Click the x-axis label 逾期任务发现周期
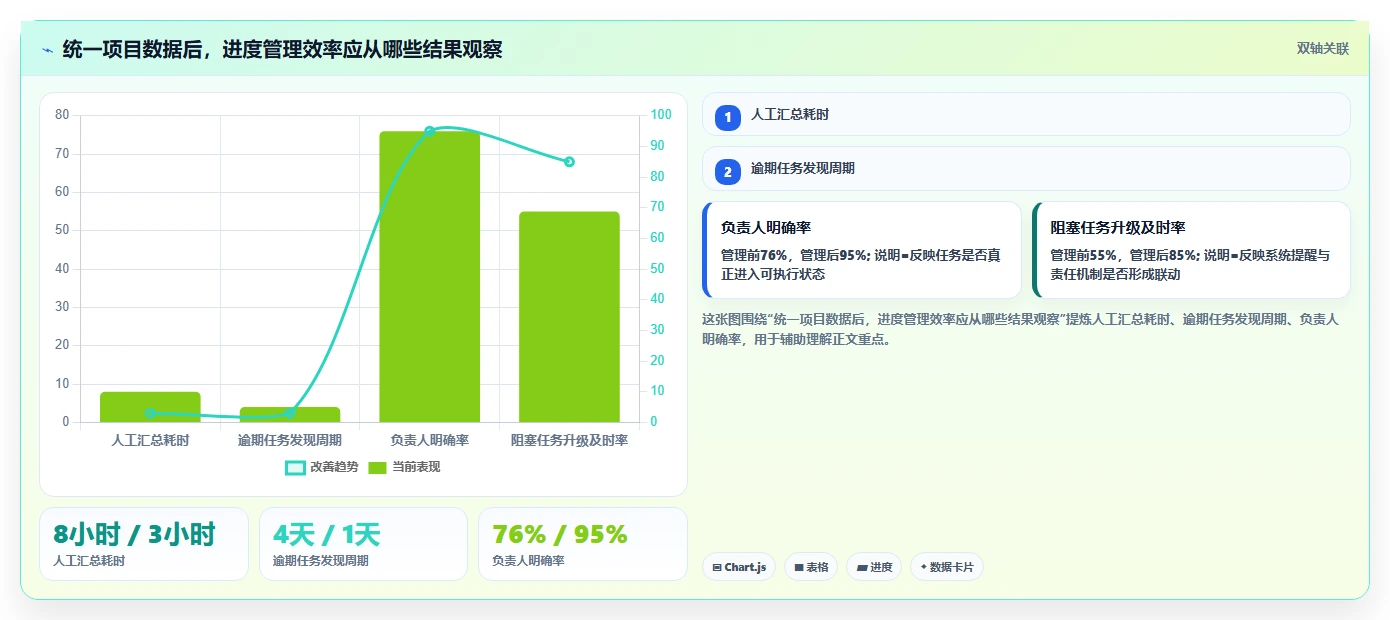Viewport: 1390px width, 620px height. (290, 440)
